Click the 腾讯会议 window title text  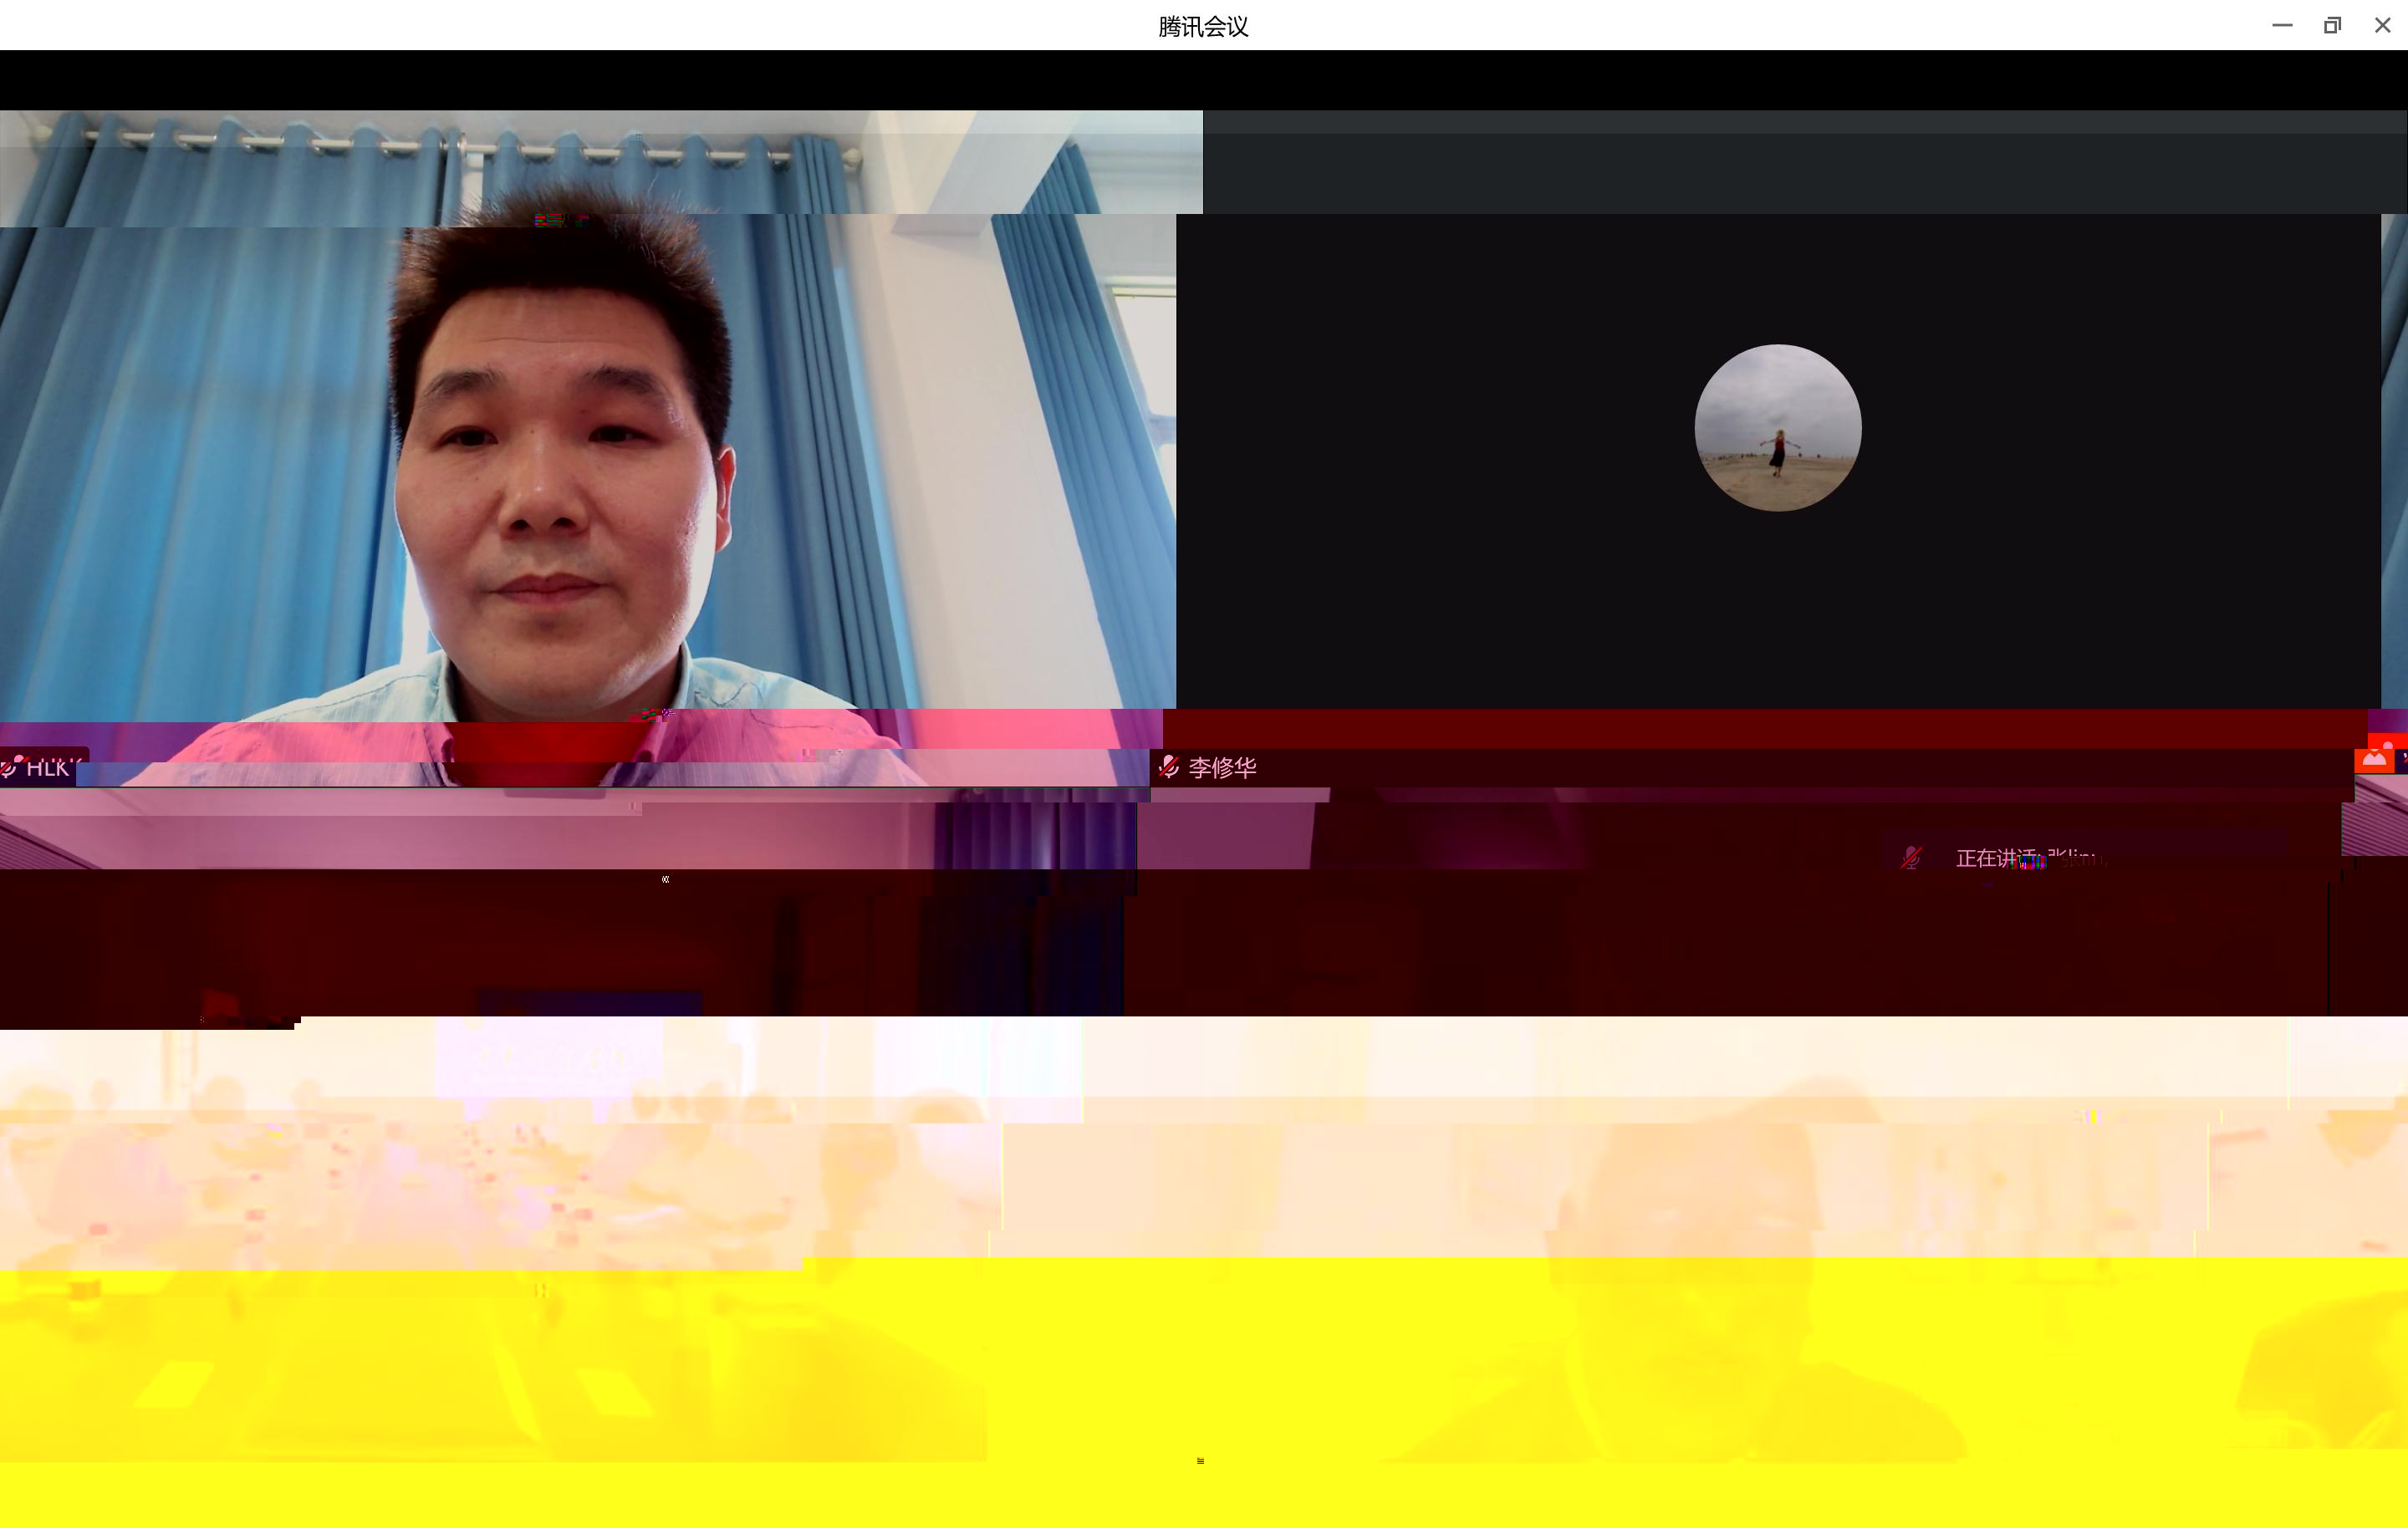pyautogui.click(x=1203, y=26)
